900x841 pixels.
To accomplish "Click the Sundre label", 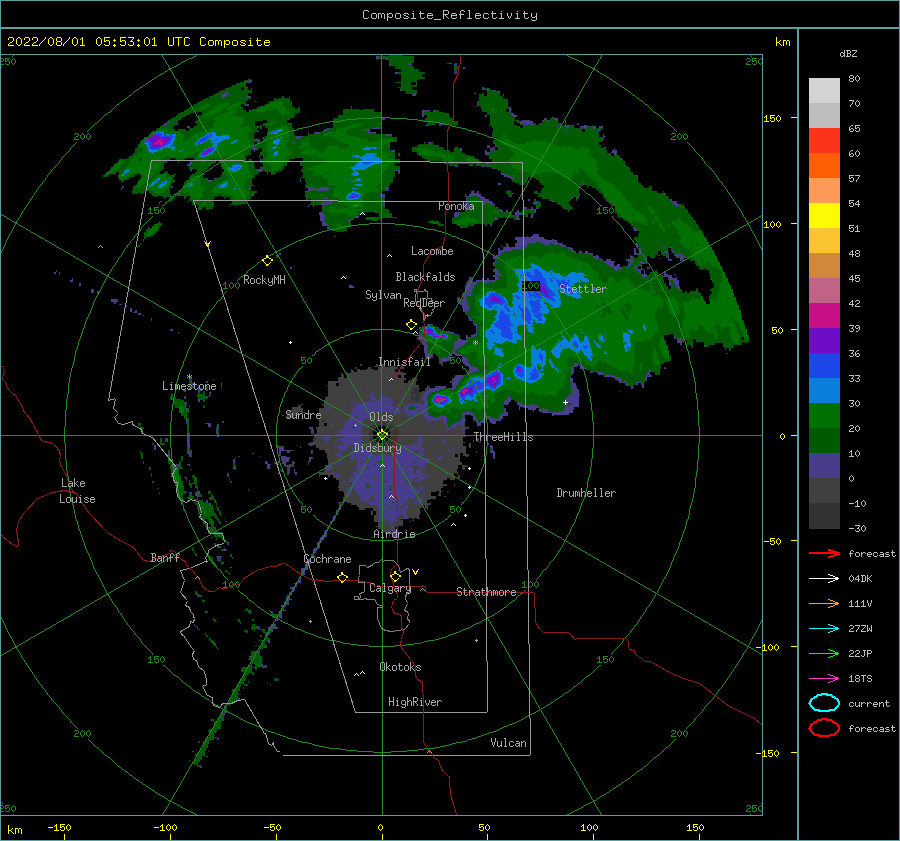I will [303, 414].
